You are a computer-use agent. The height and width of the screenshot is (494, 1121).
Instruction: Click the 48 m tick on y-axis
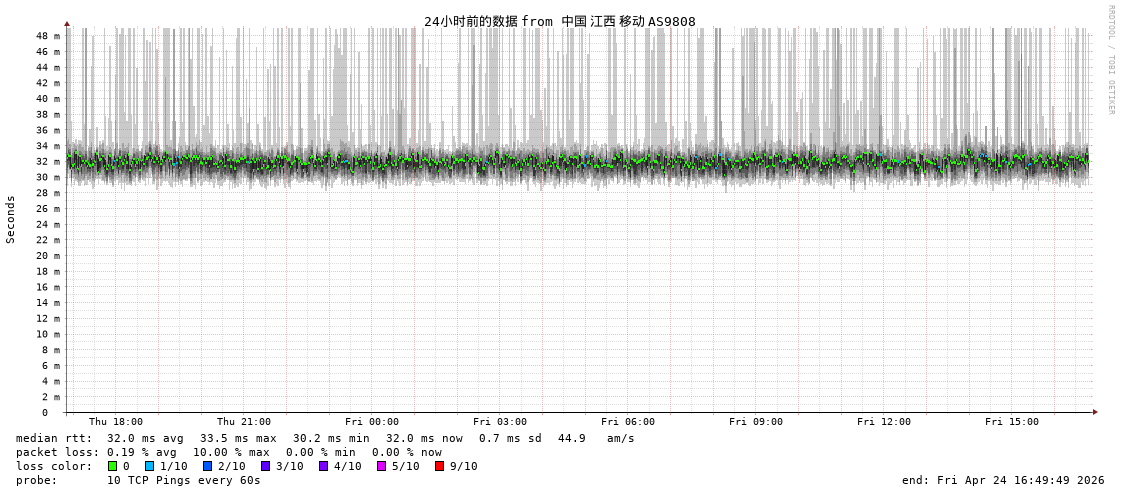(48, 36)
